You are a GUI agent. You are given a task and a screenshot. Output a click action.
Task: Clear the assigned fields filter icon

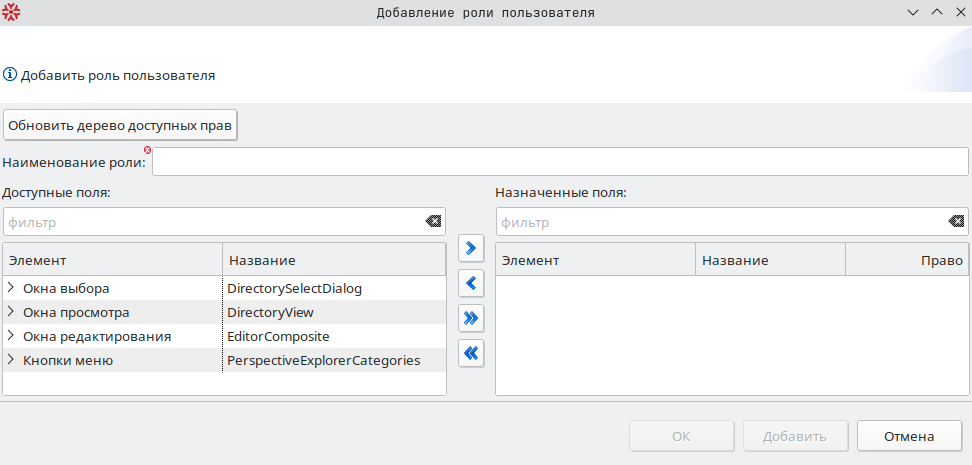[956, 221]
